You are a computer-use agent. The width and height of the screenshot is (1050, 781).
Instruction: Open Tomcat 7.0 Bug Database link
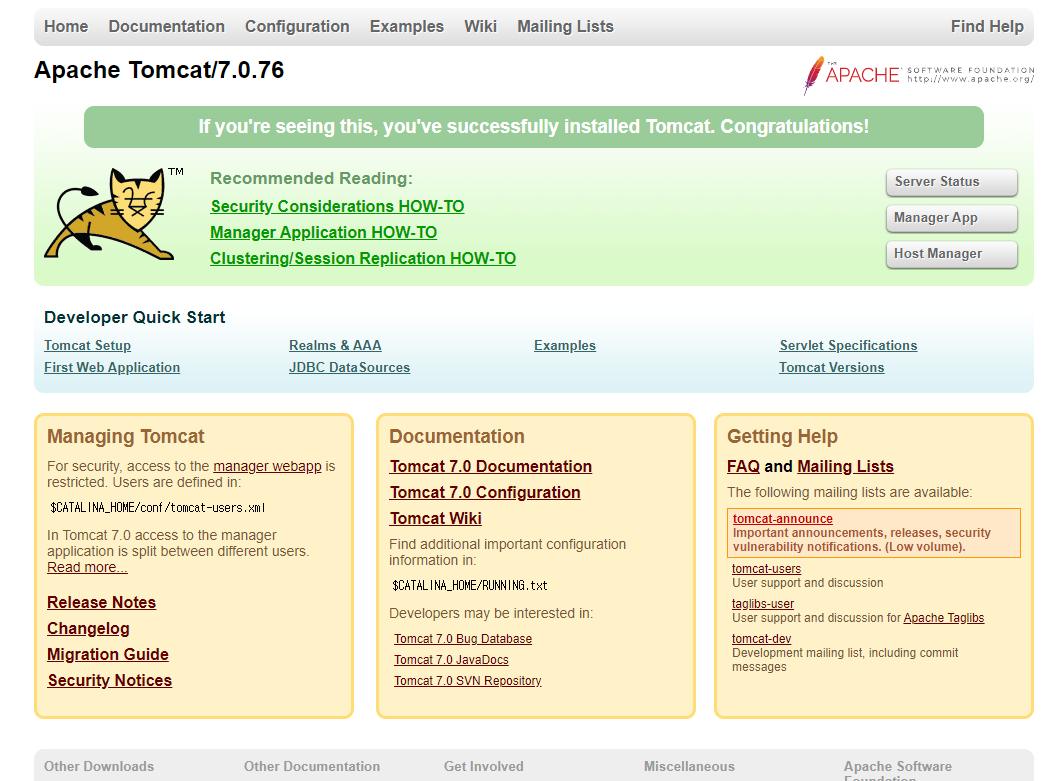(x=463, y=639)
